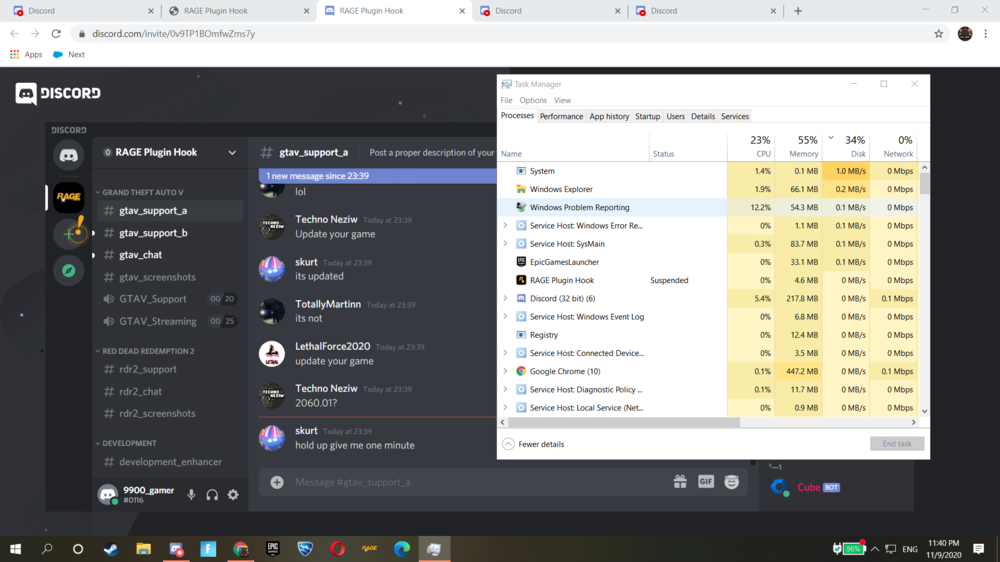Sort processes by Memory column

click(x=798, y=146)
